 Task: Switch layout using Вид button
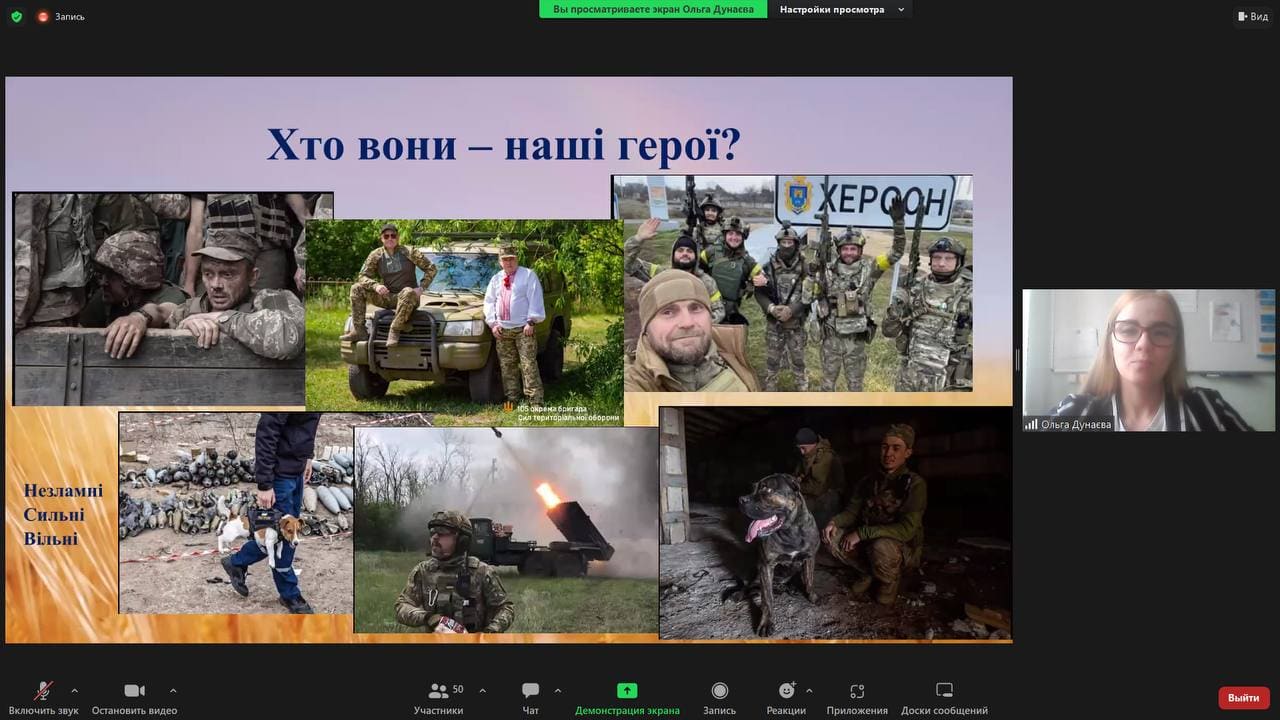[1253, 16]
